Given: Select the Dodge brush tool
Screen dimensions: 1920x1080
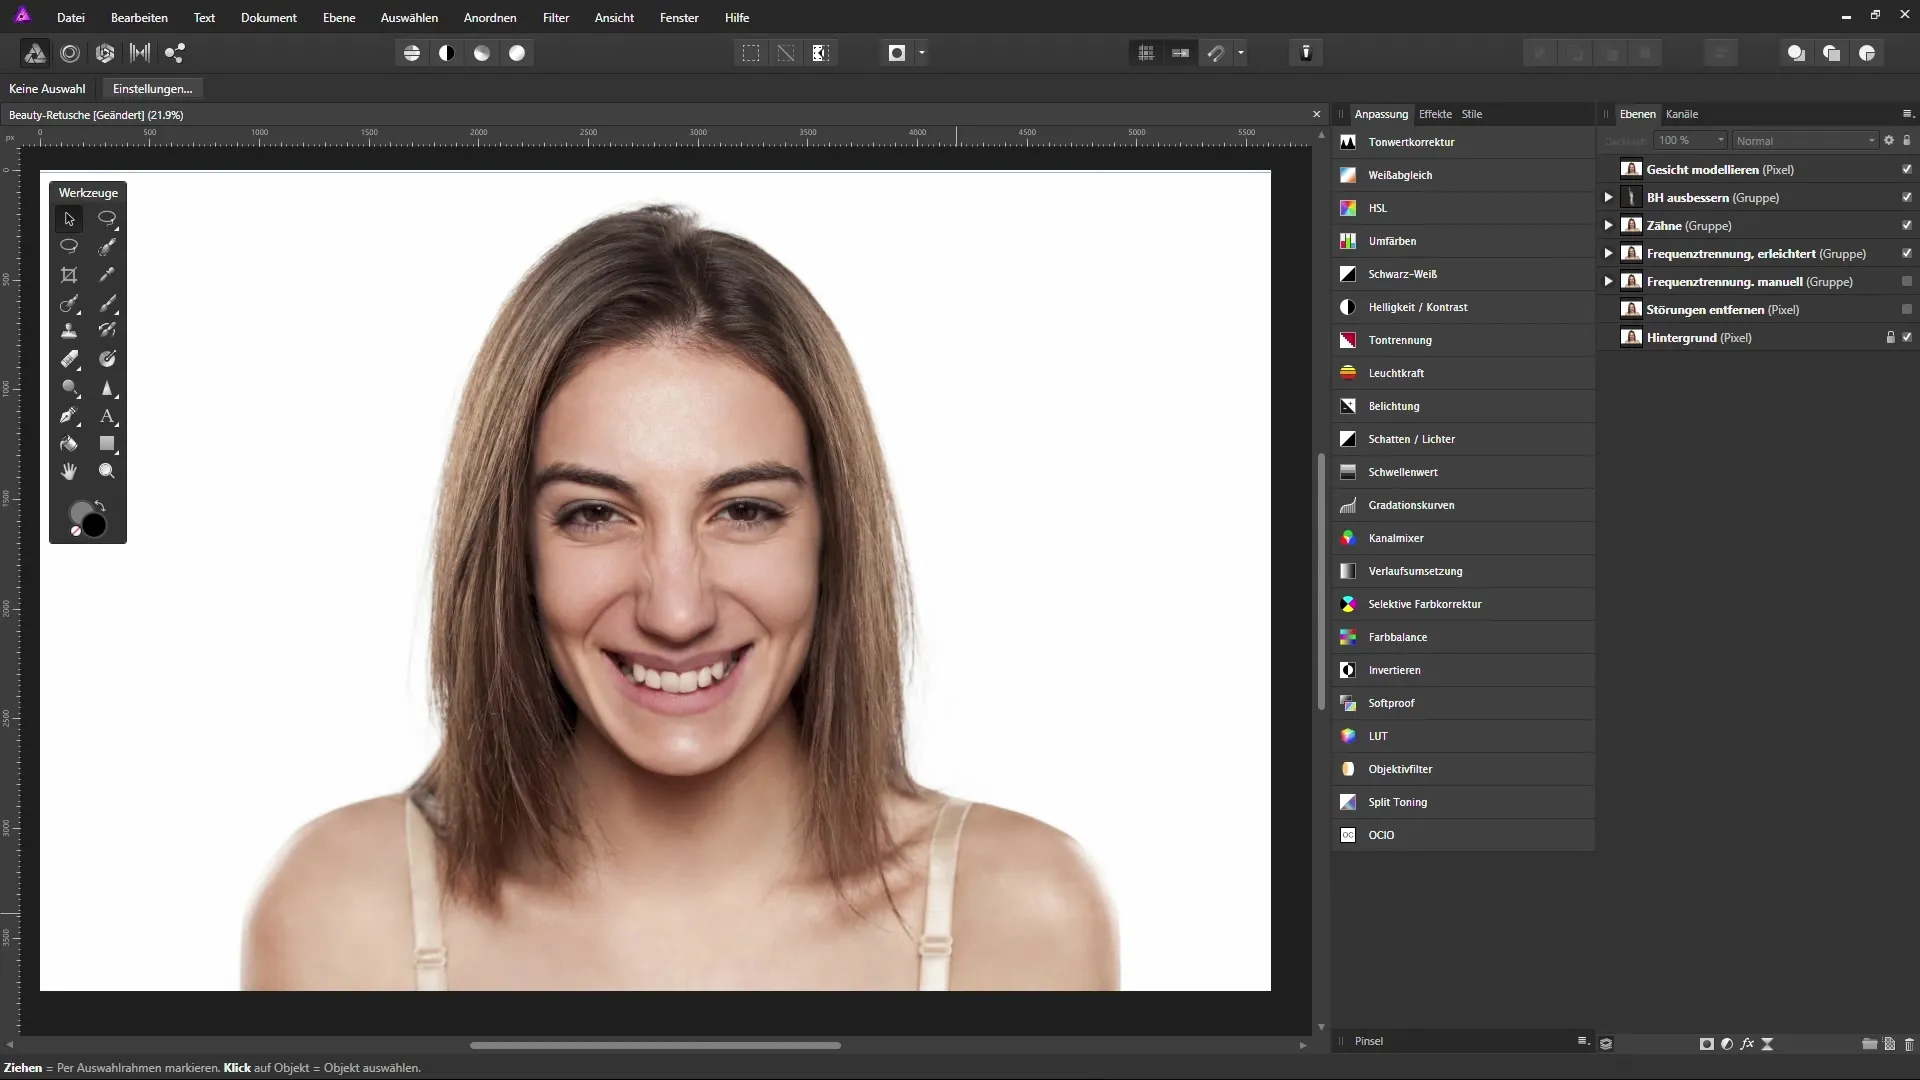Looking at the screenshot, I should click(69, 387).
